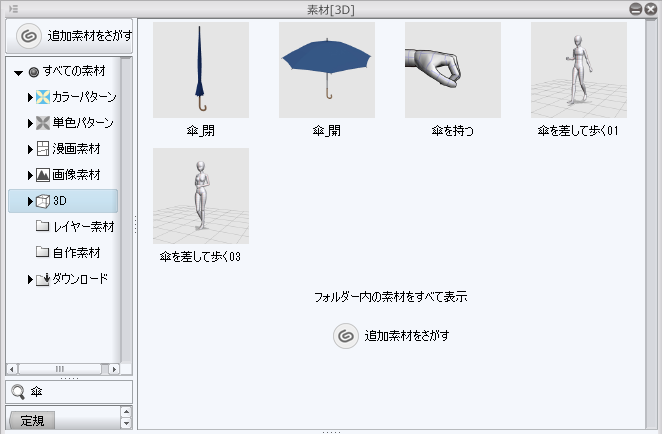Expand the 画像素材 folder arrow
This screenshot has width=662, height=434.
(x=30, y=175)
